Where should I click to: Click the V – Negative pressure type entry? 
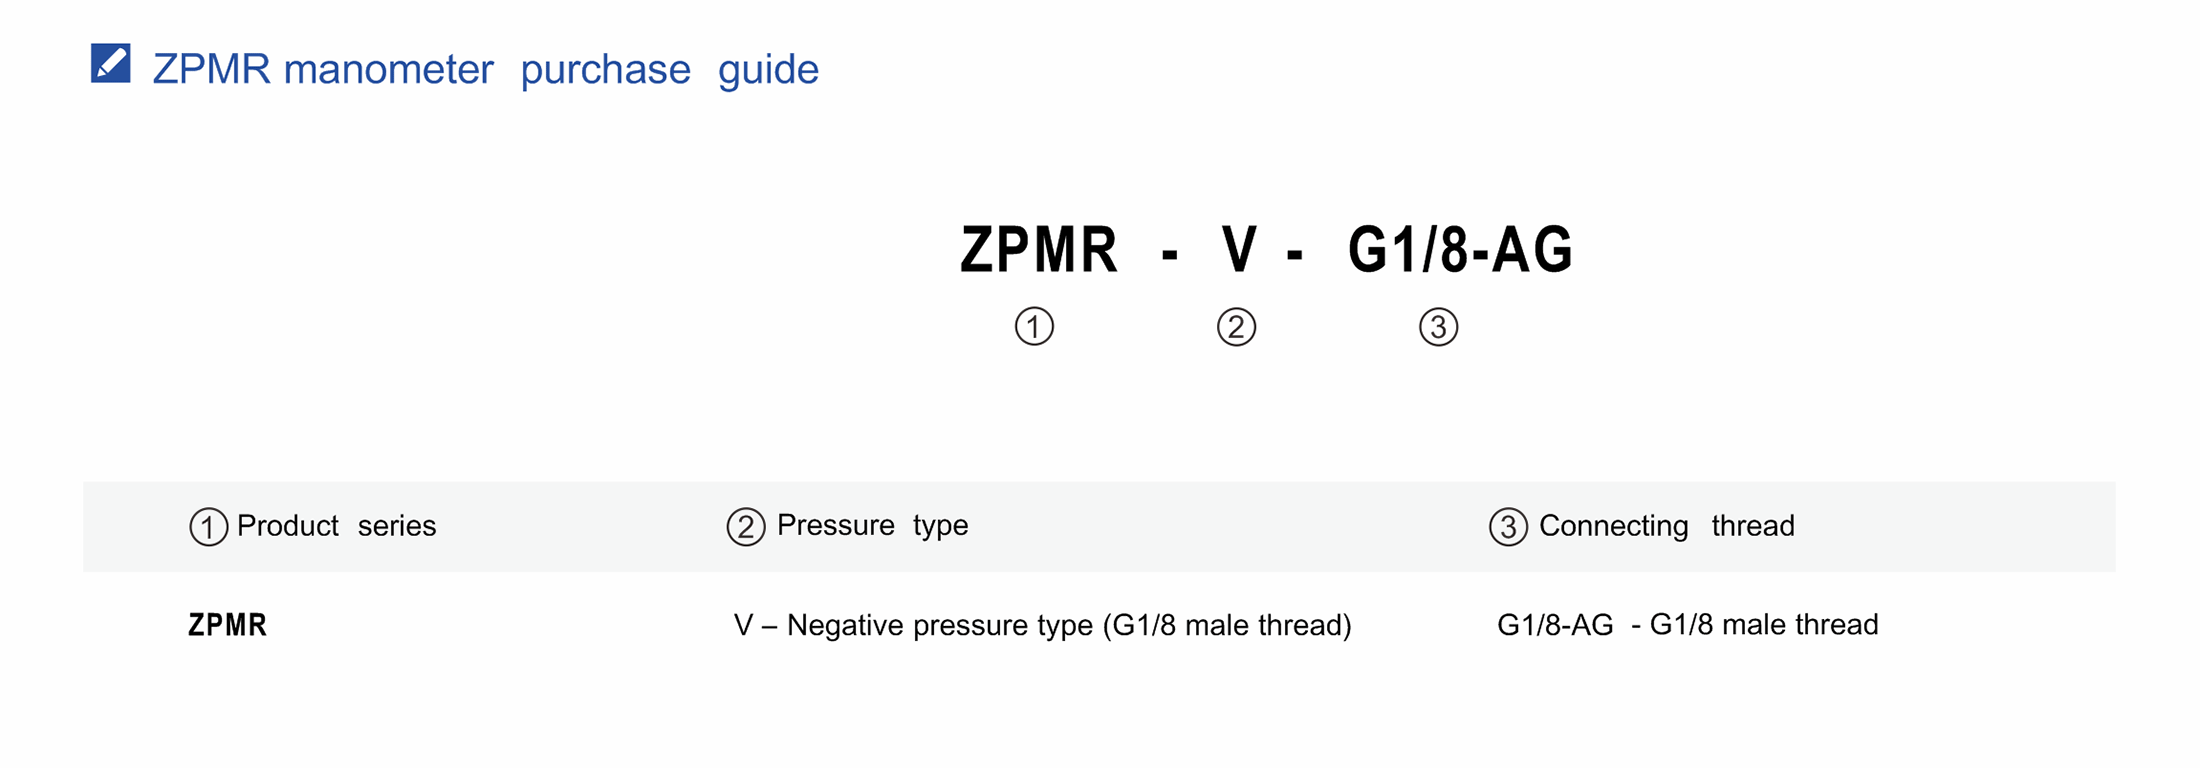pyautogui.click(x=1042, y=625)
